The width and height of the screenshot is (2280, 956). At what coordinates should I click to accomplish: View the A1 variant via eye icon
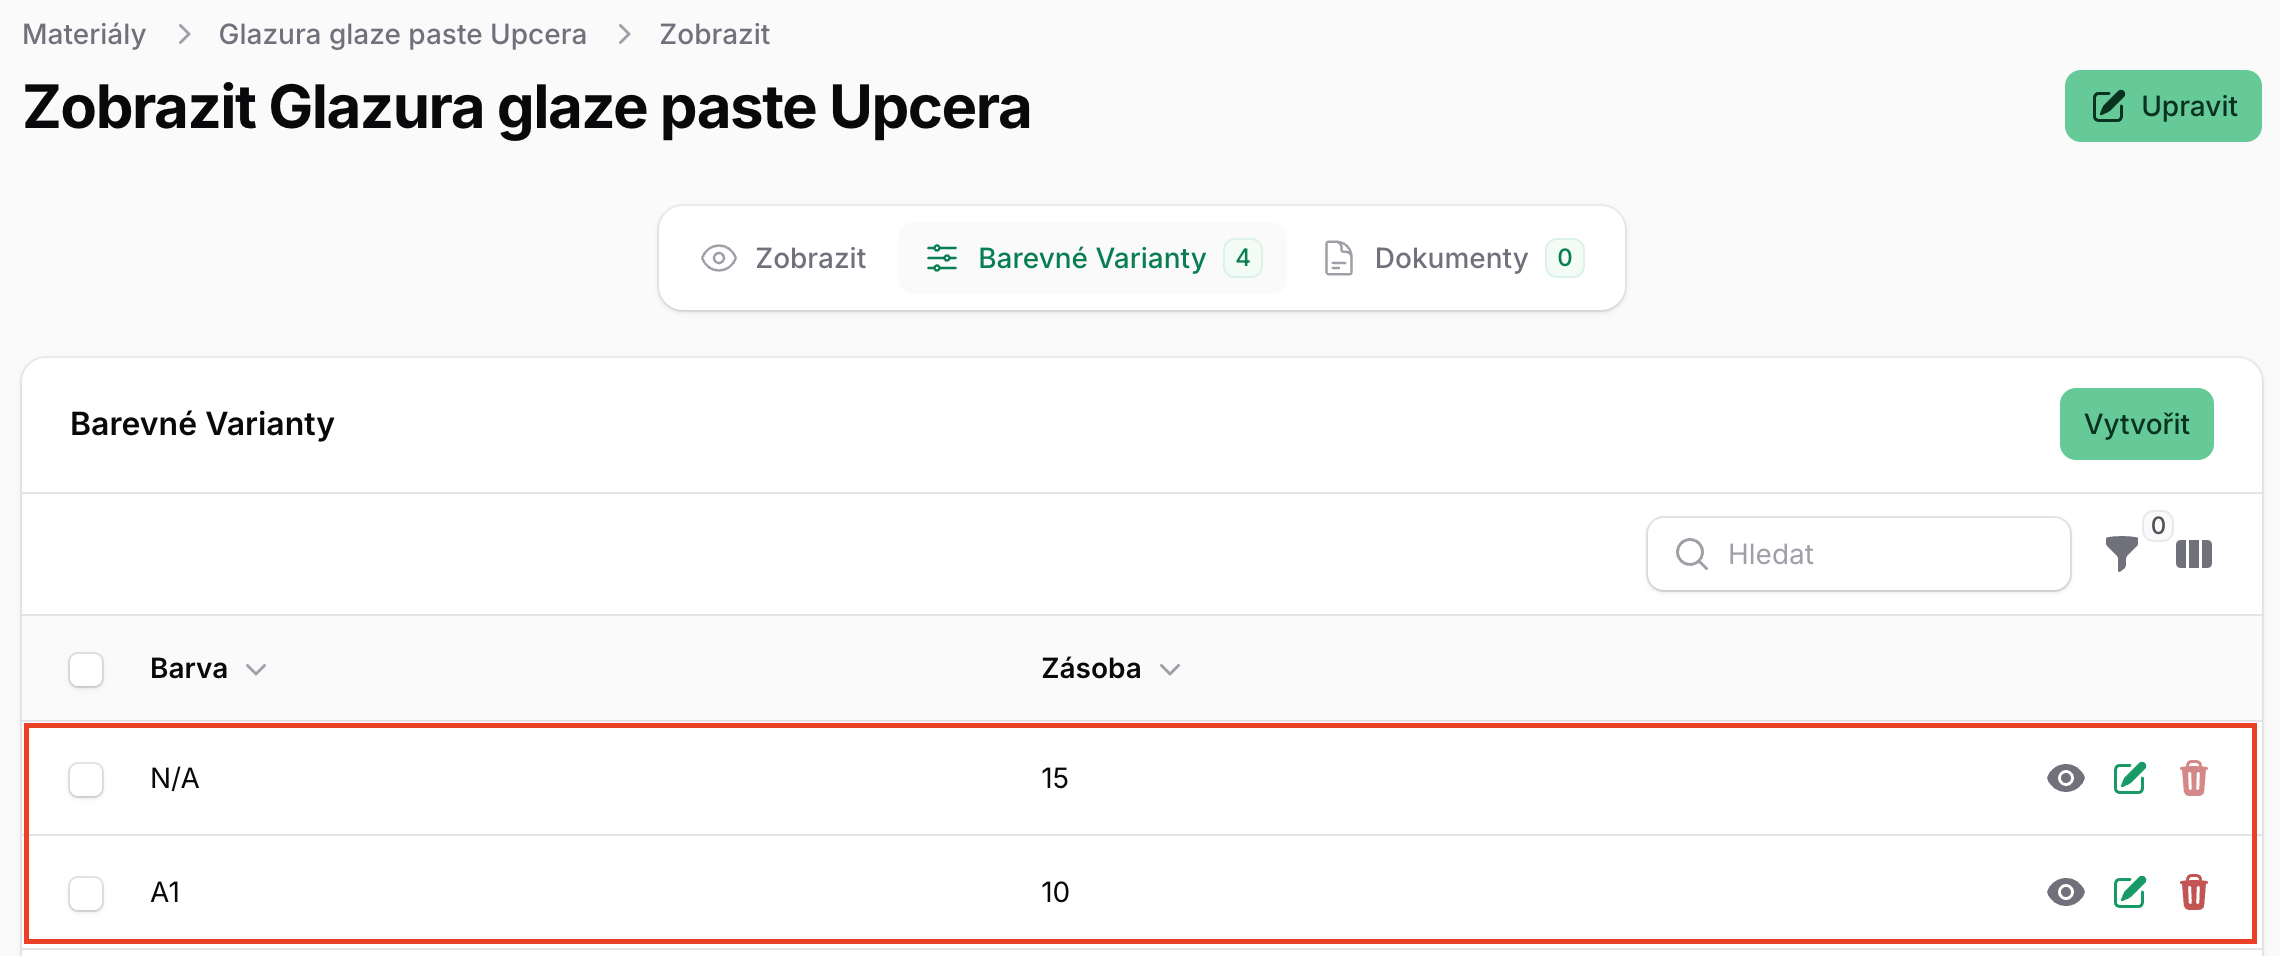coord(2065,892)
